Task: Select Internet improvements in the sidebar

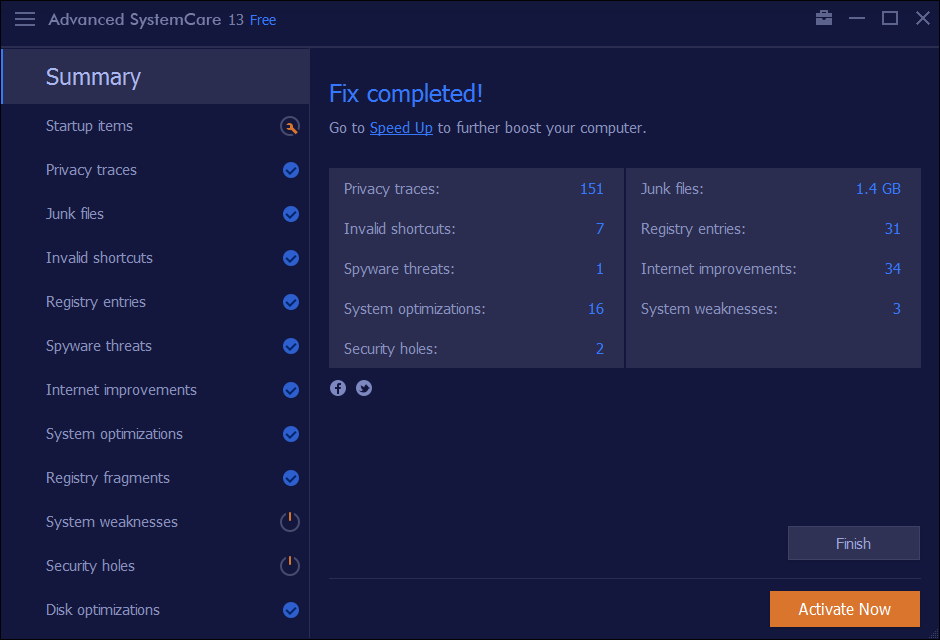Action: click(x=121, y=390)
